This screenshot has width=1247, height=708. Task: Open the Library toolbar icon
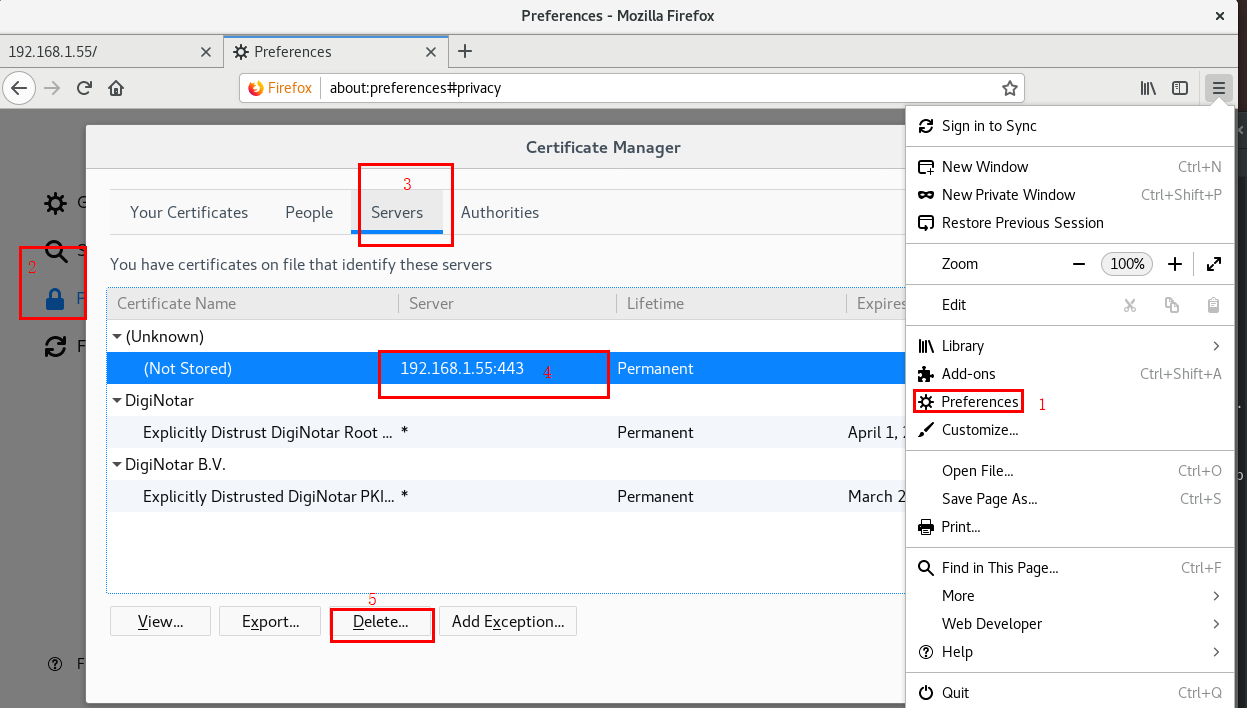click(x=1148, y=88)
